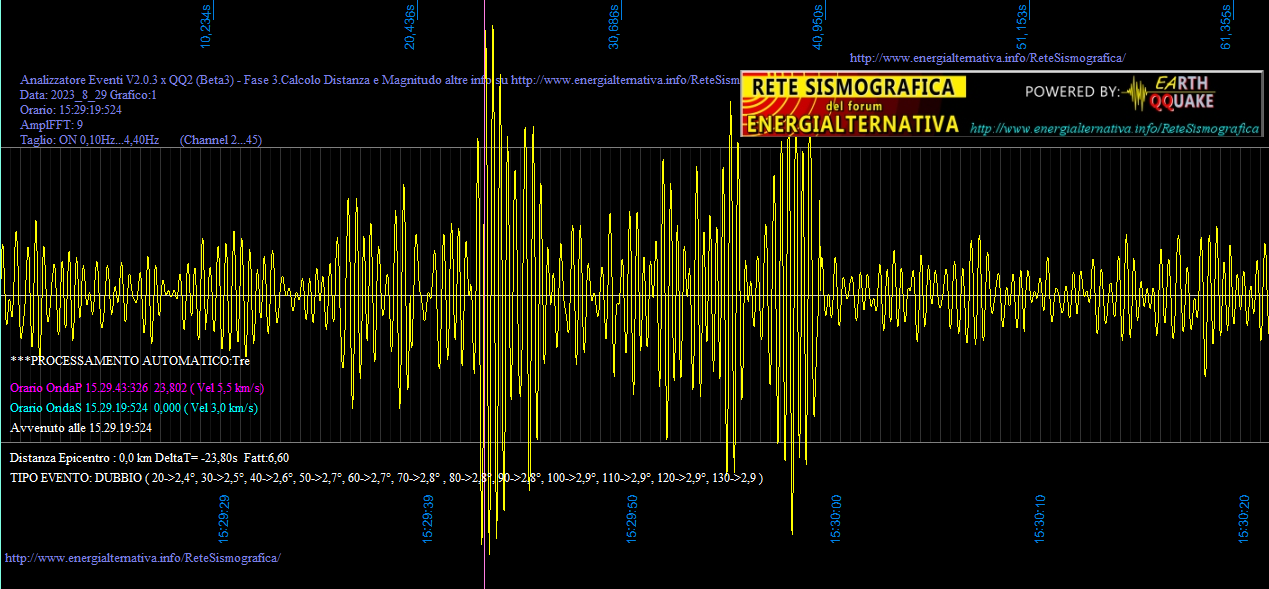Click the 'AmplFFT: 9' value
Screen dimensions: 1269x589
pos(51,125)
